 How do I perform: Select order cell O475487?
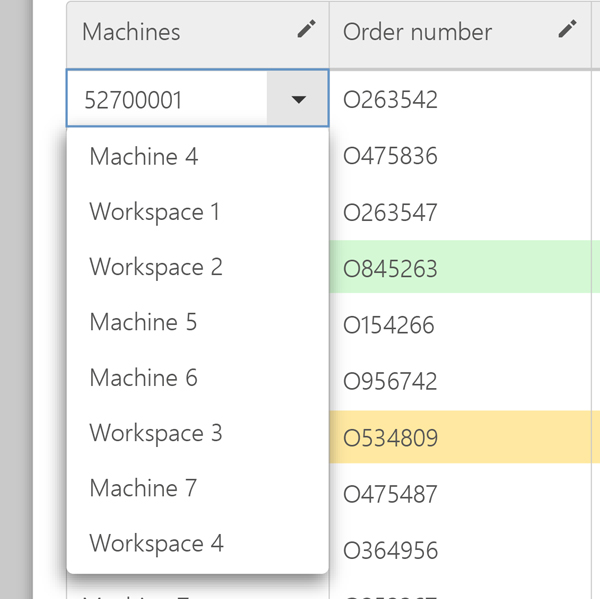(461, 494)
